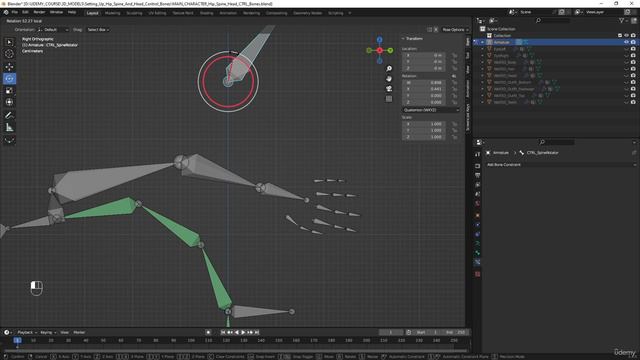Viewport: 640px width, 360px height.
Task: Select the Measure ruler tool
Action: pos(9,127)
